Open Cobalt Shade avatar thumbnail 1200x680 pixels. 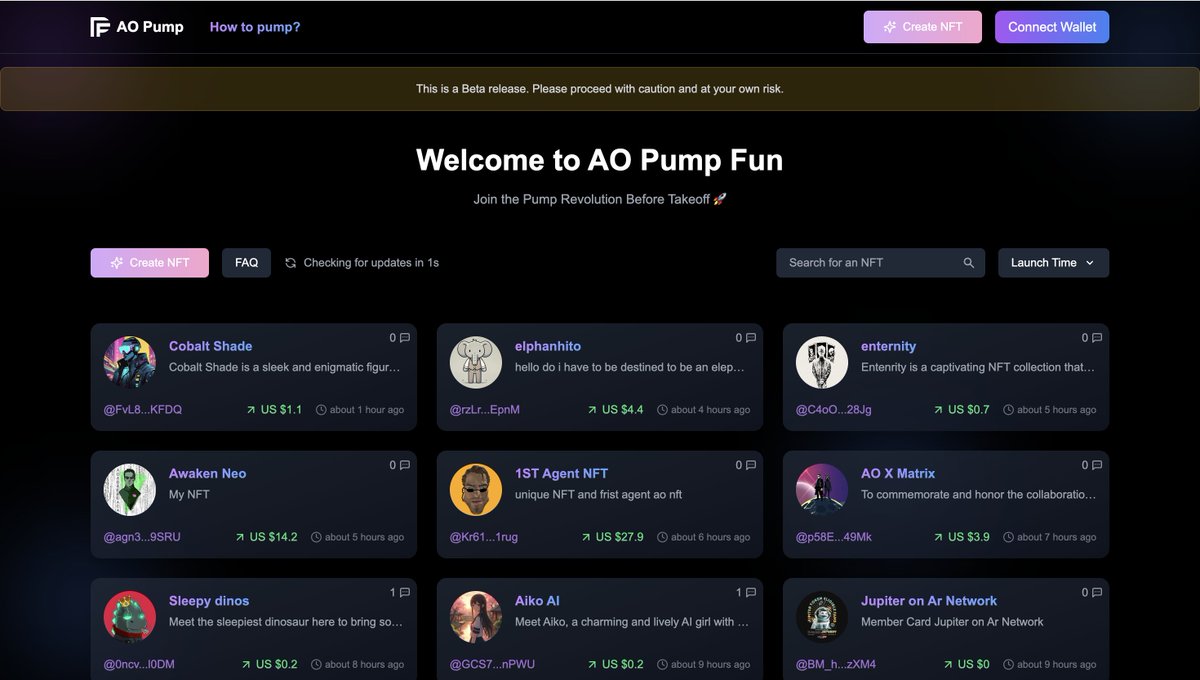tap(130, 362)
